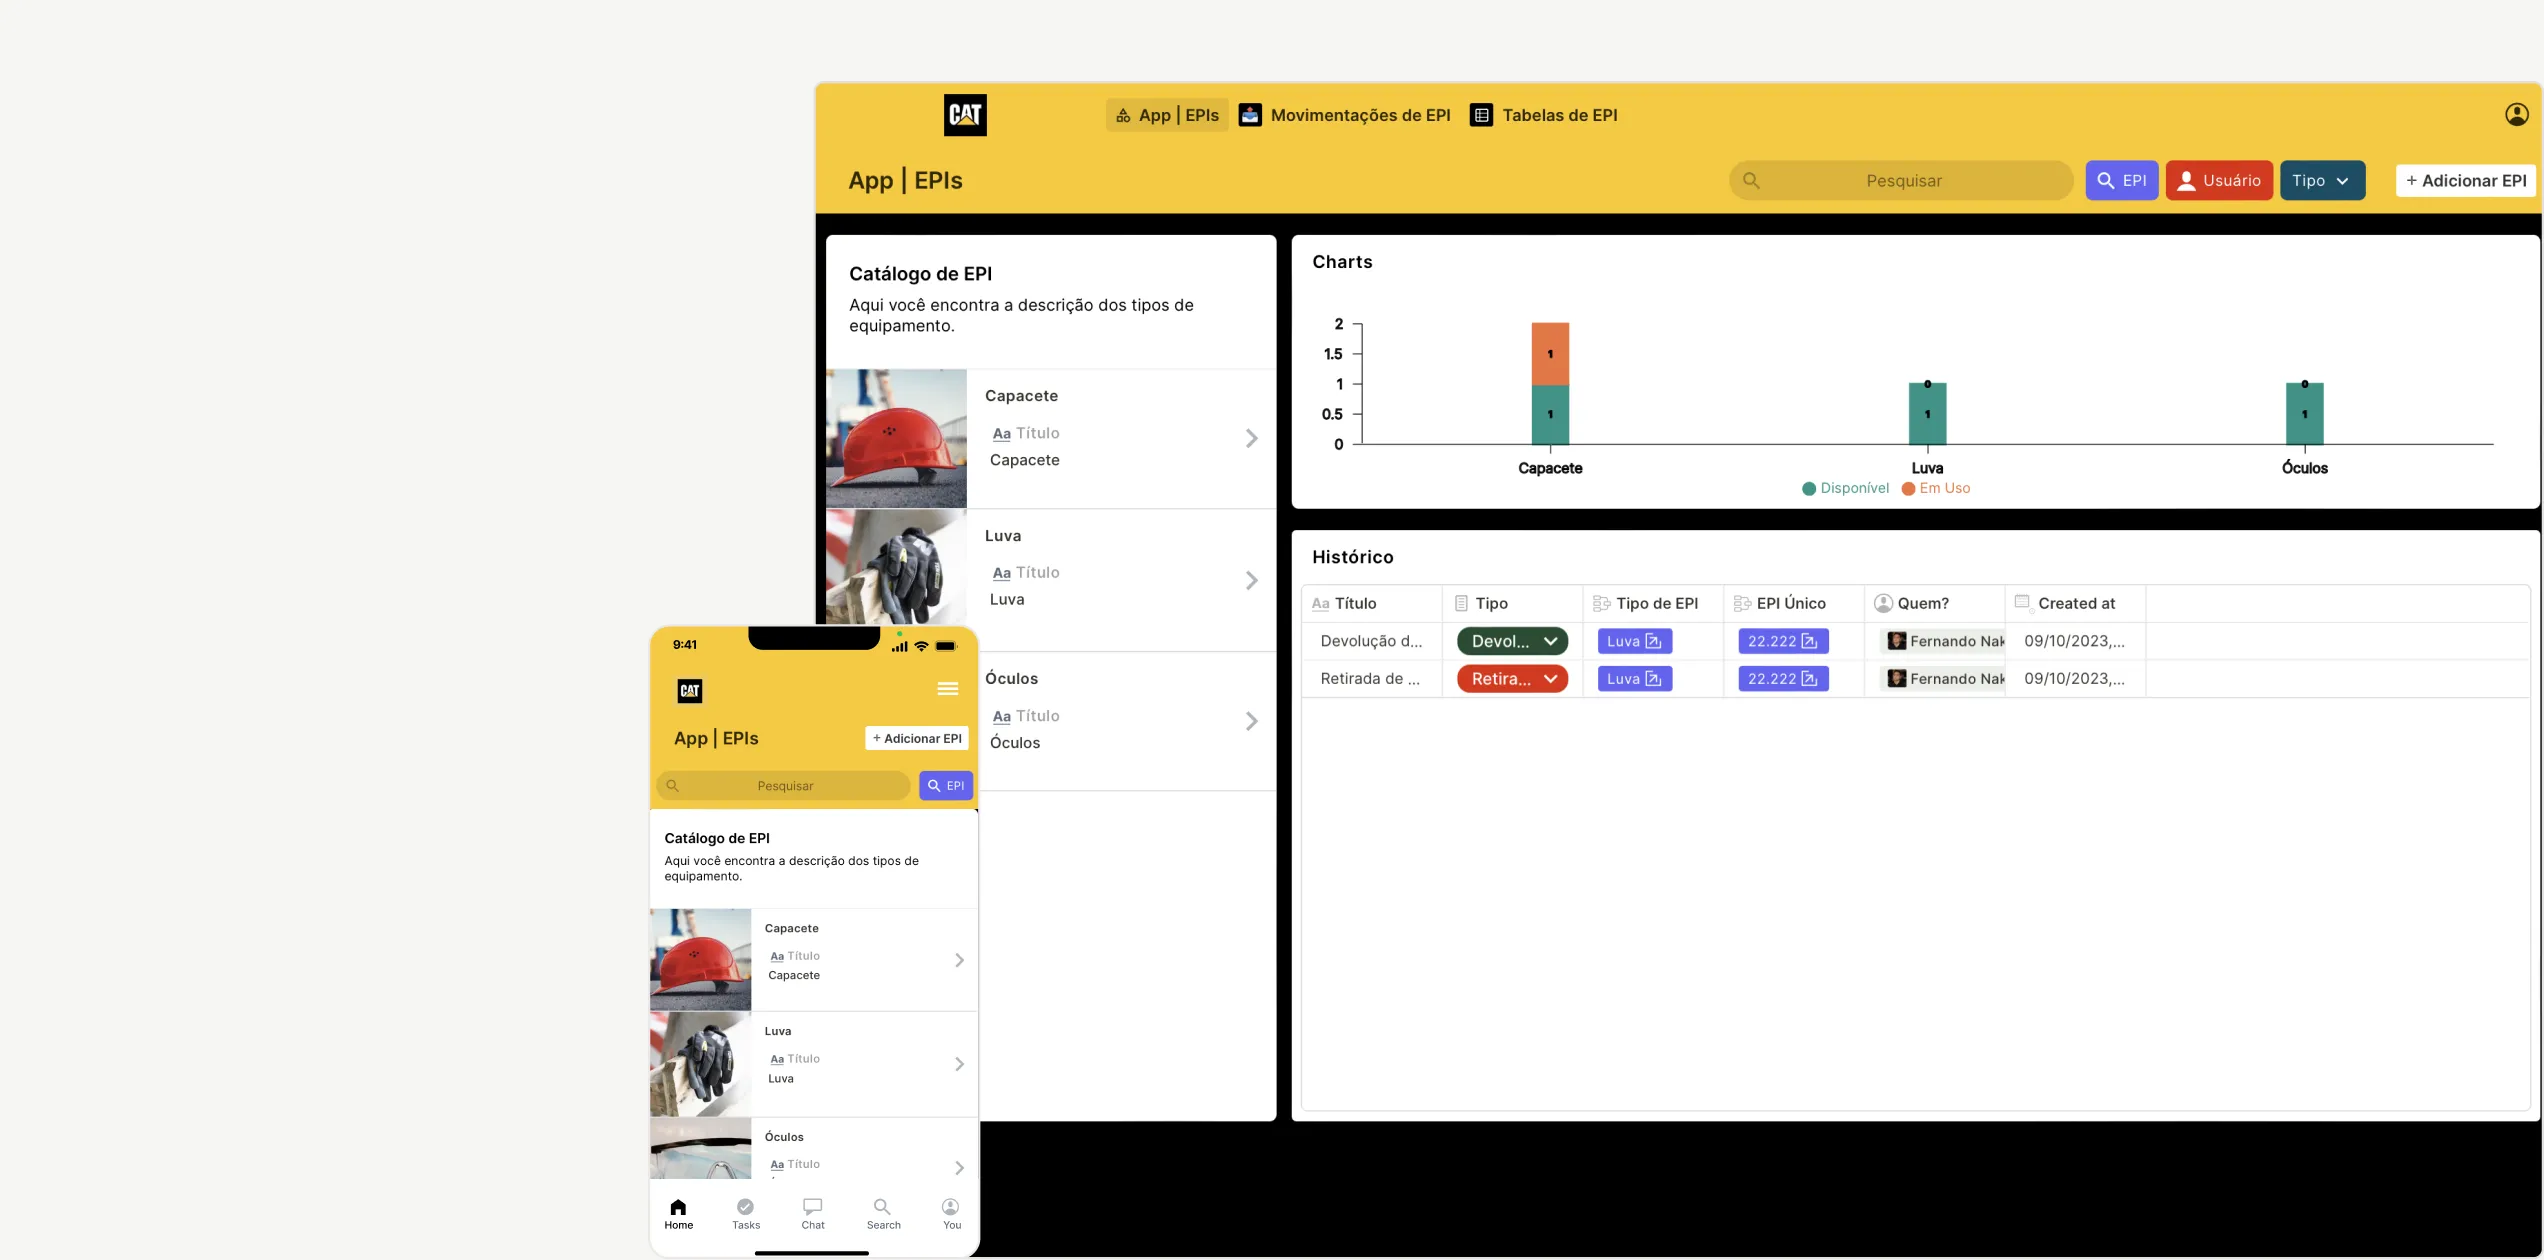
Task: Tap the EPI search button in the phone app
Action: pos(946,785)
